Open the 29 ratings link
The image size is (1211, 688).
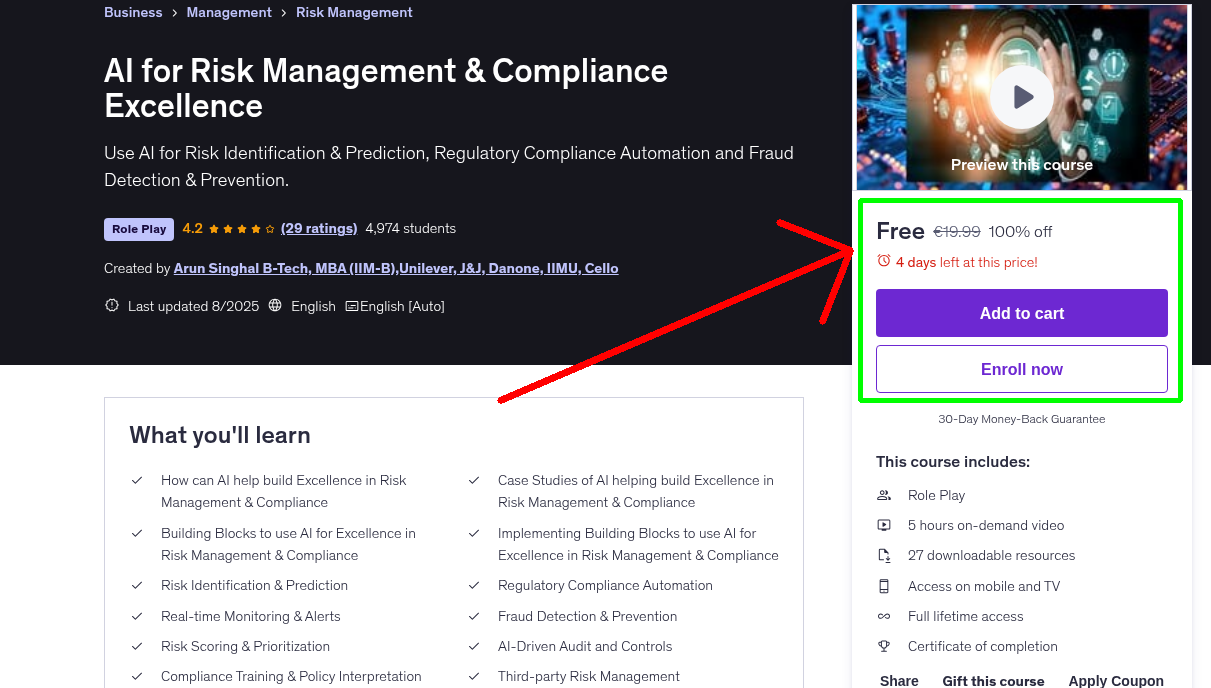319,228
